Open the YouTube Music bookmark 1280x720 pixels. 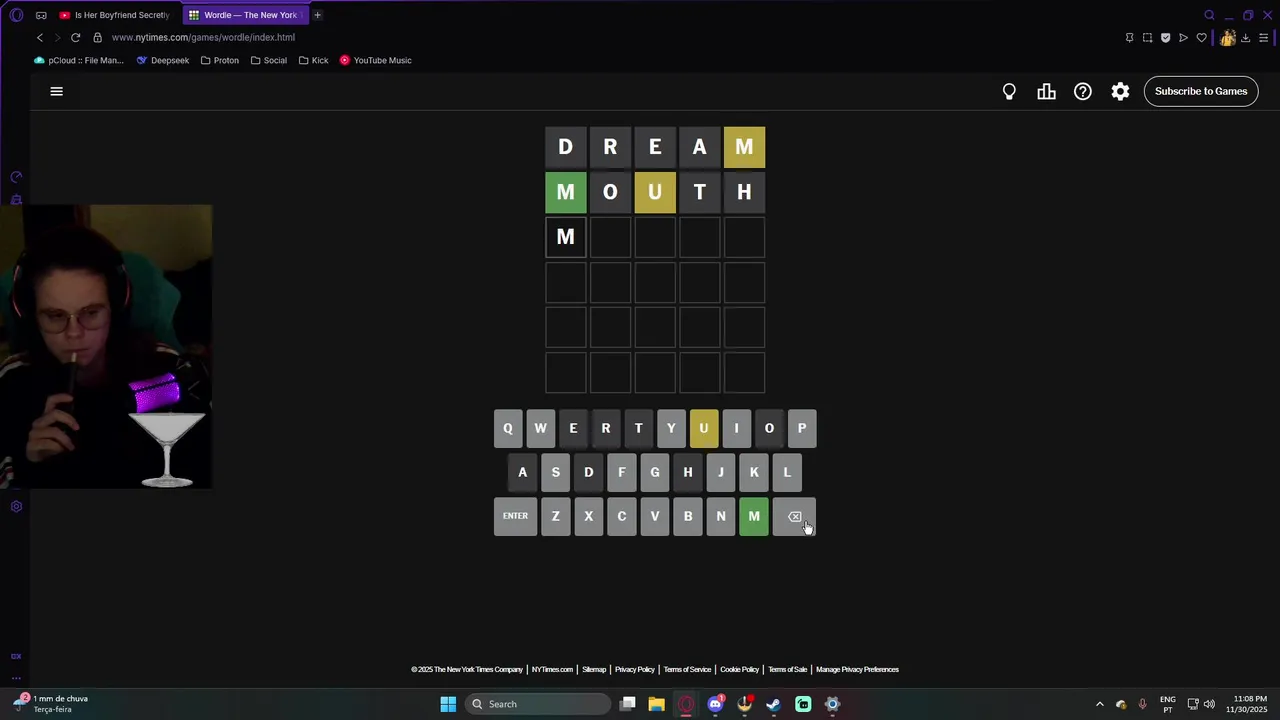tap(376, 60)
